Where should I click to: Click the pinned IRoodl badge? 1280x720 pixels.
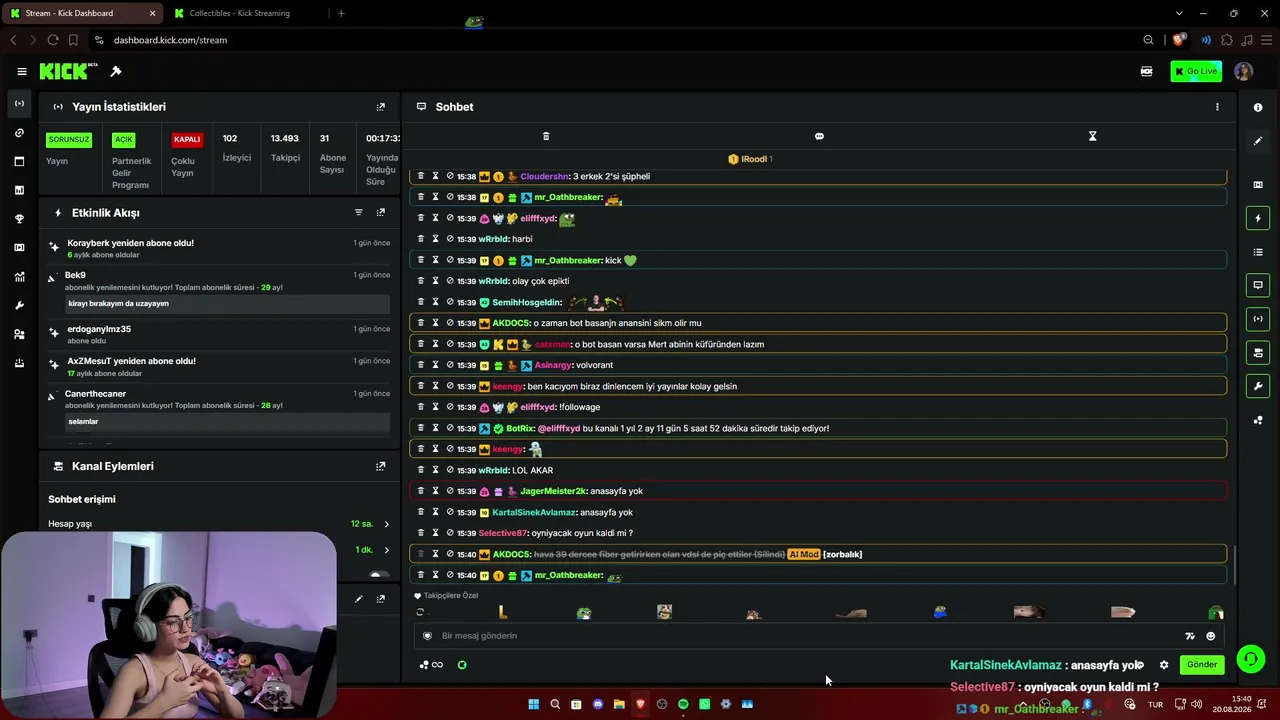point(750,159)
